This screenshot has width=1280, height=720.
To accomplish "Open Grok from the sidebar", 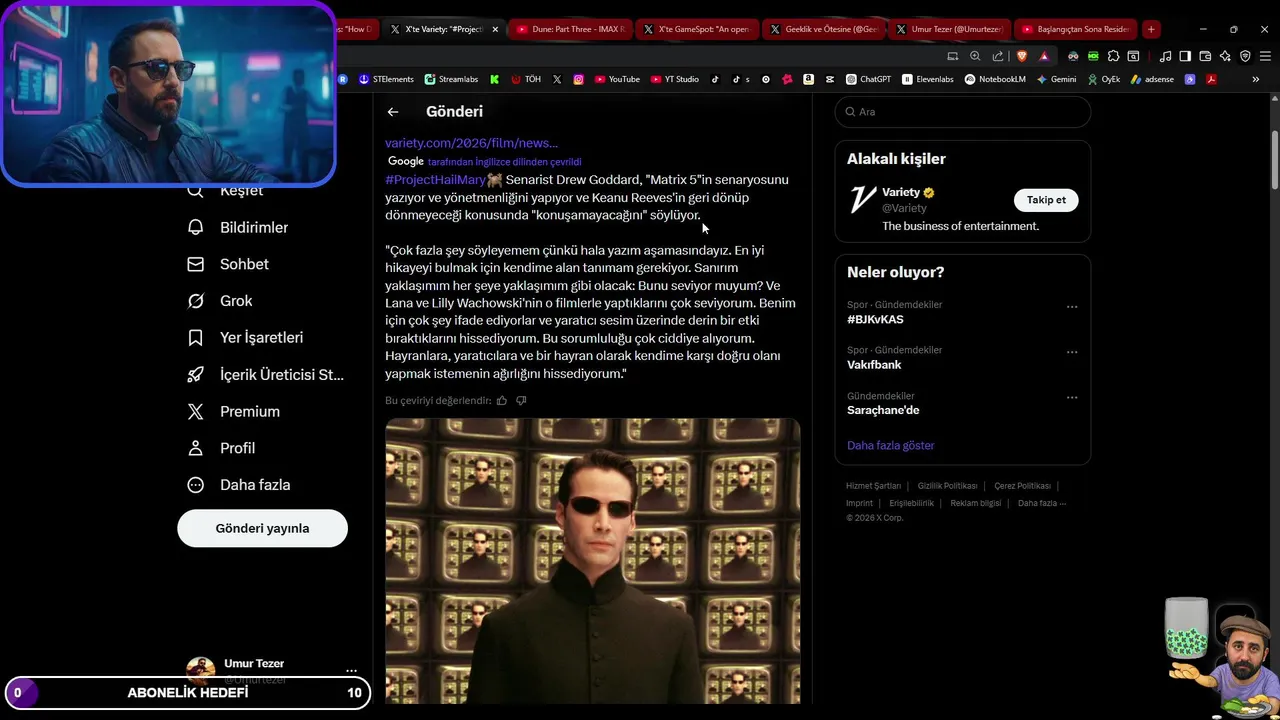I will (220, 301).
